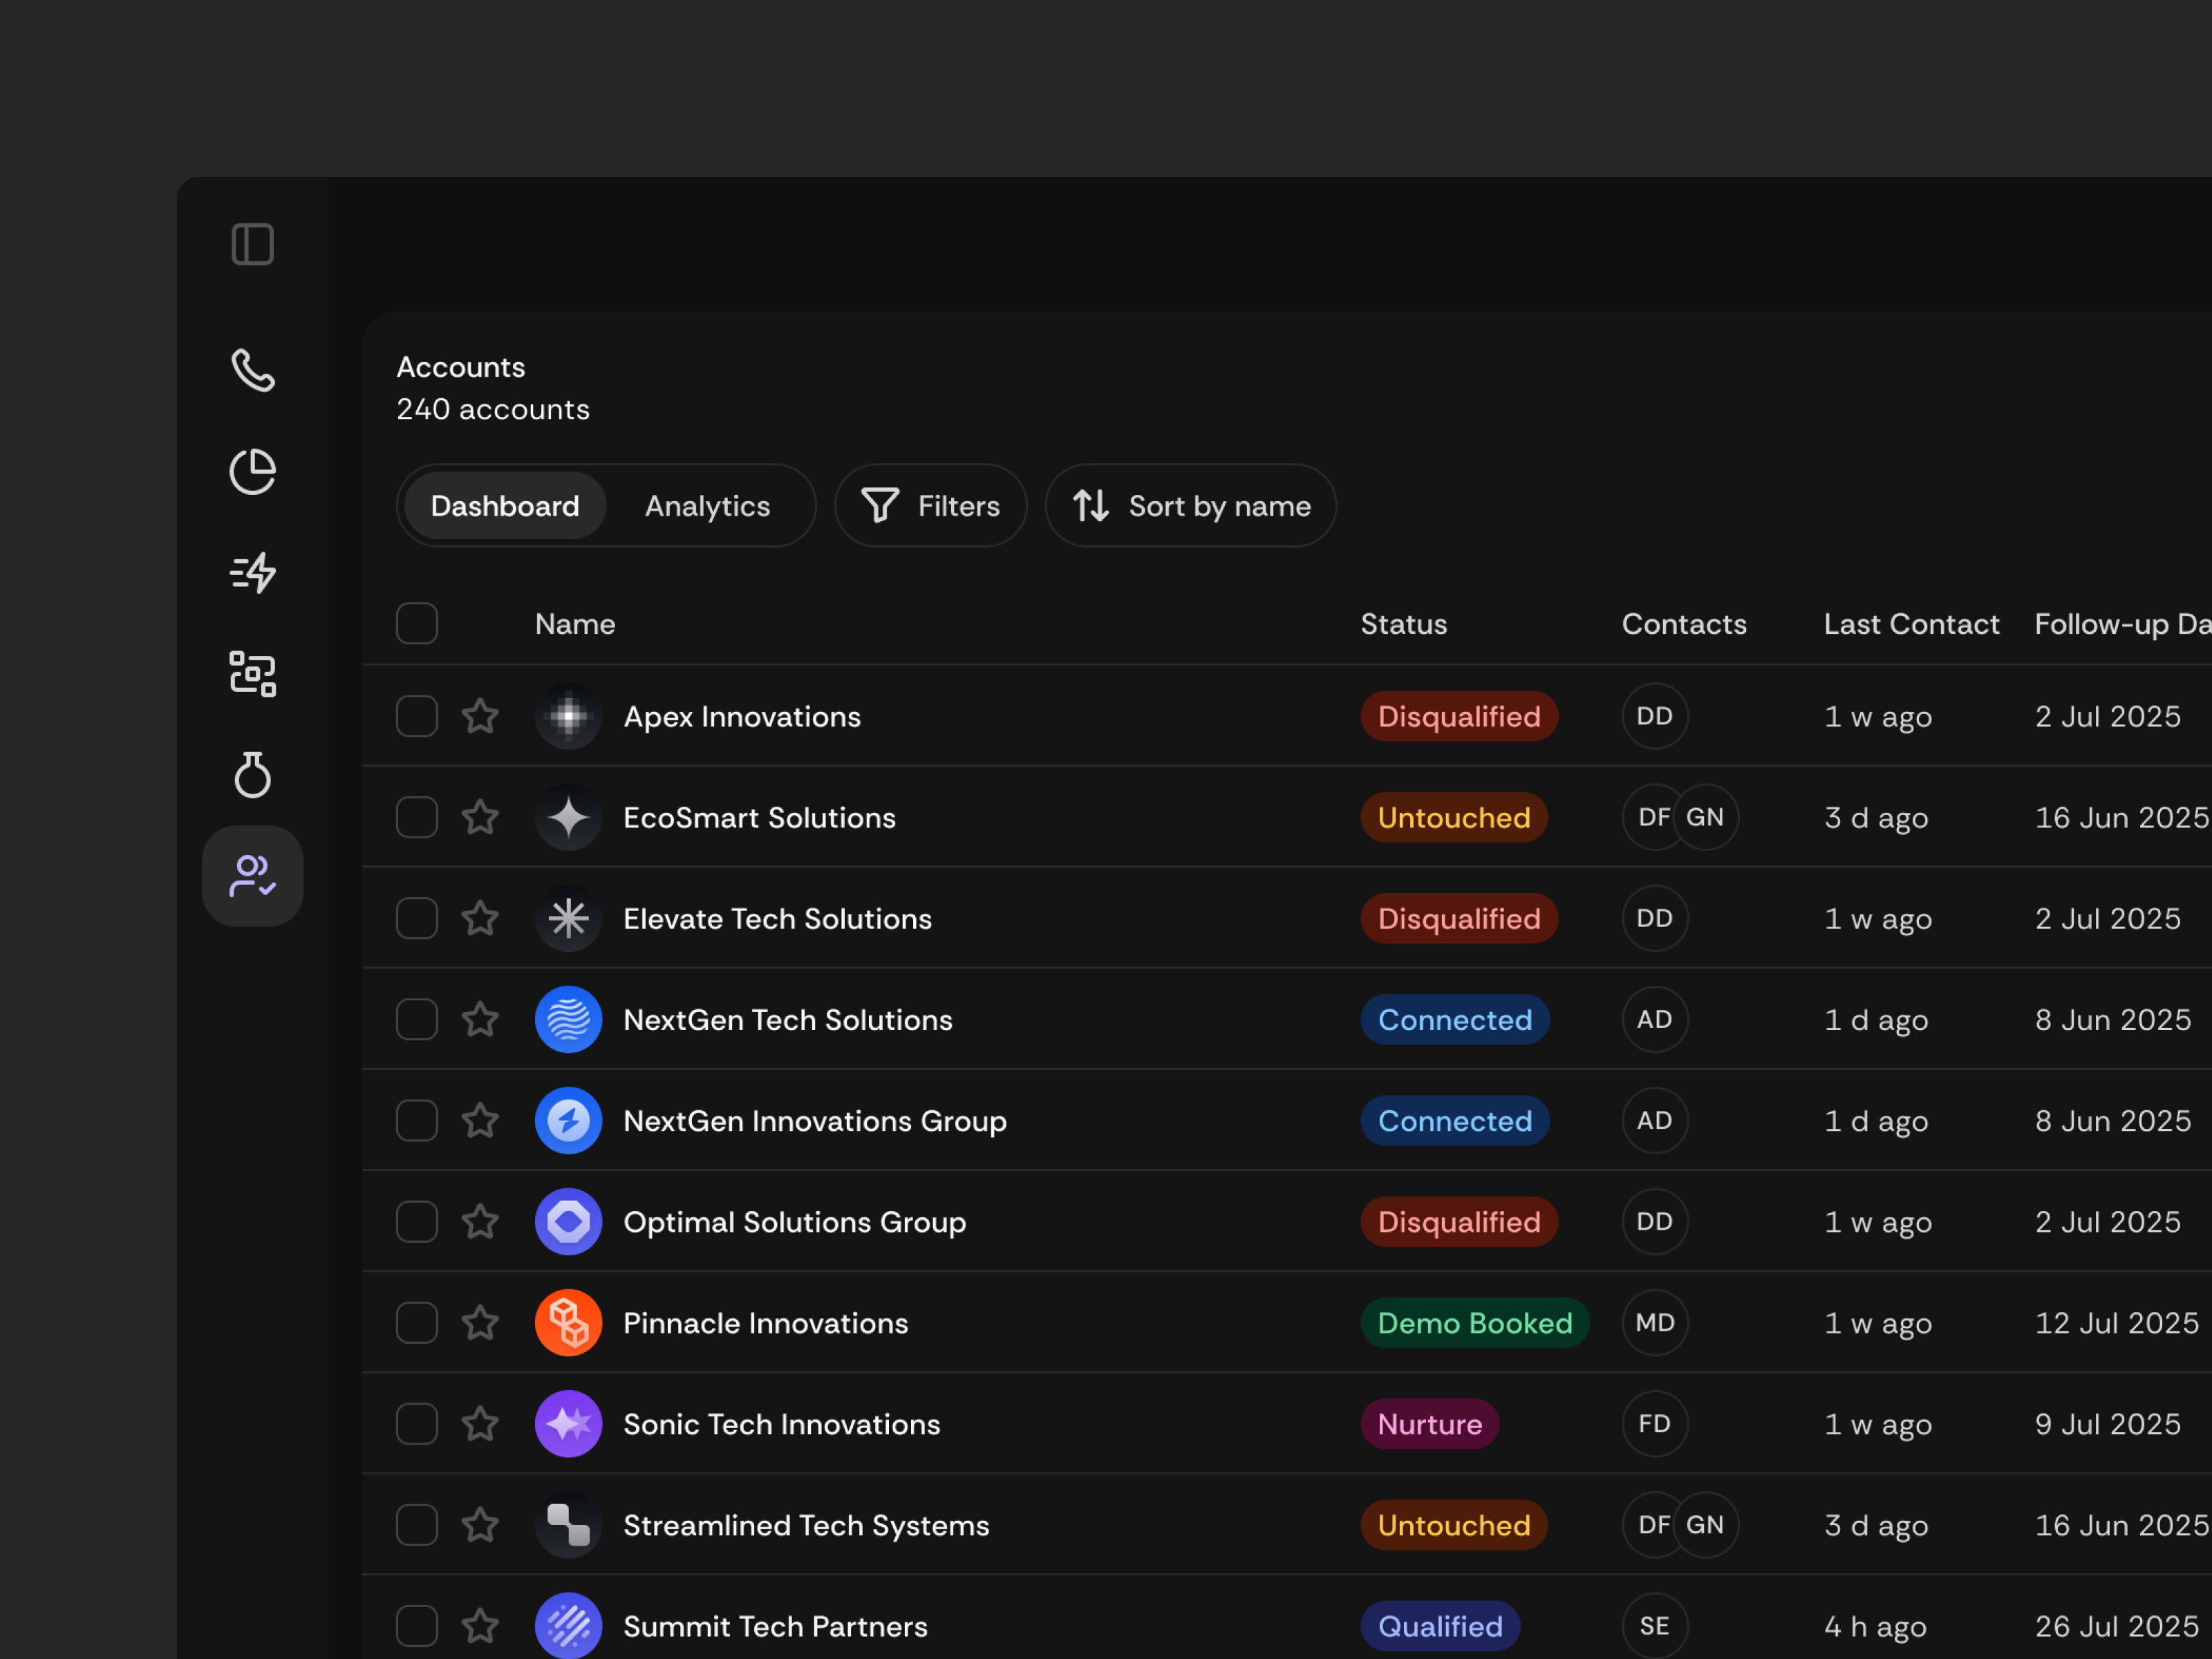Image resolution: width=2212 pixels, height=1659 pixels.
Task: Open the Sort by name dropdown
Action: [1190, 505]
